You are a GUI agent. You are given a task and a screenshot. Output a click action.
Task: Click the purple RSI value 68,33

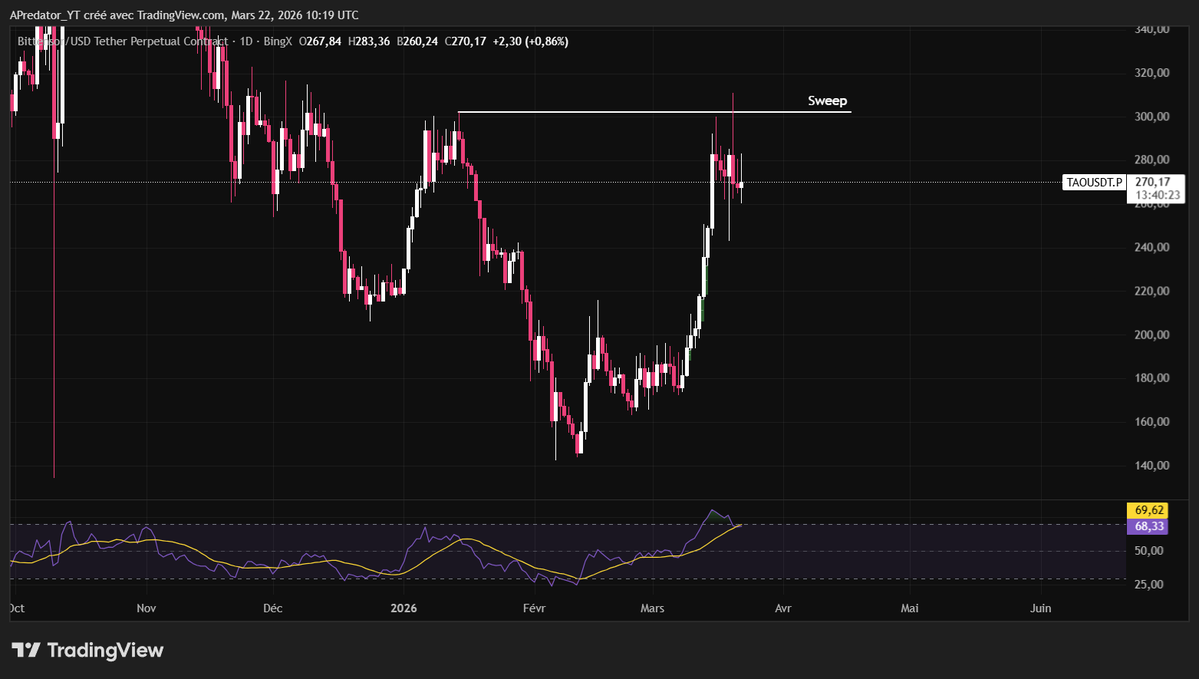1148,526
